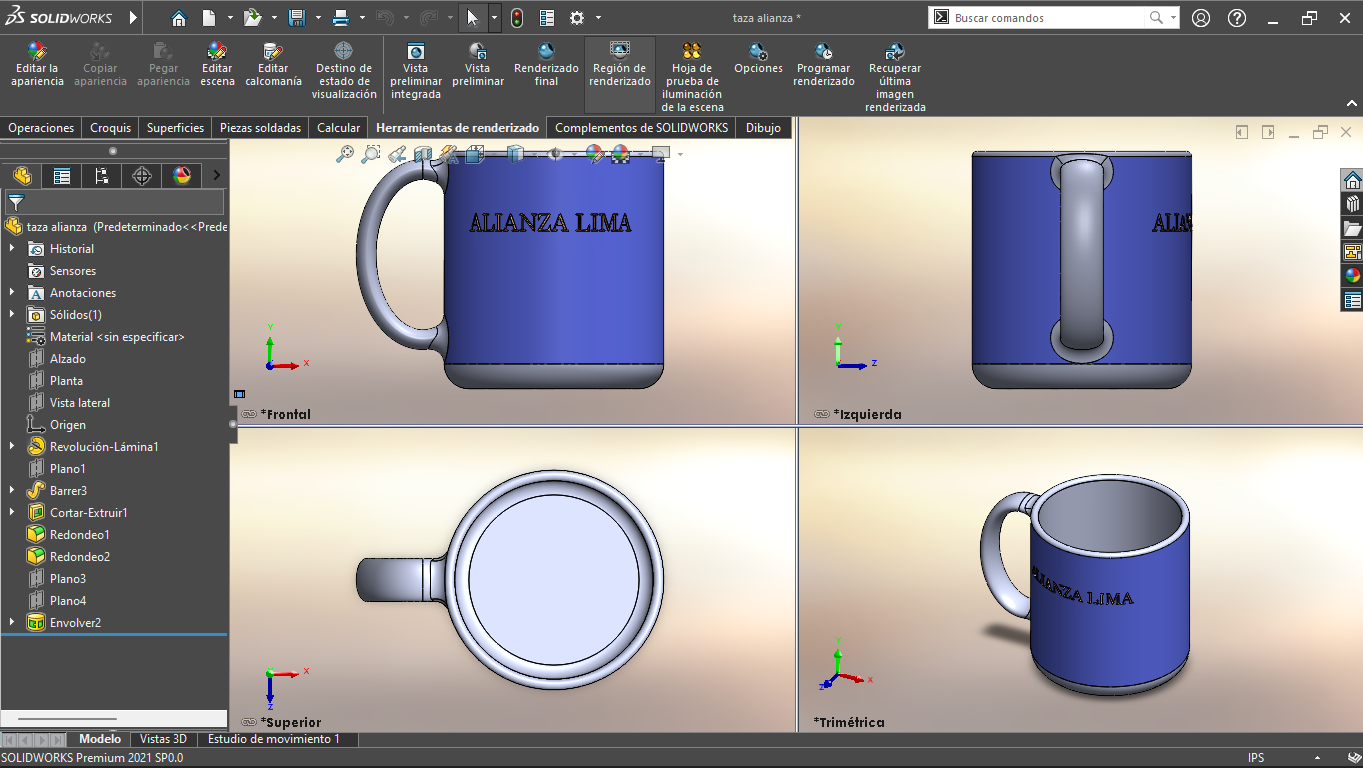Open Vistas 3D bottom tab
This screenshot has width=1363, height=768.
coord(163,739)
